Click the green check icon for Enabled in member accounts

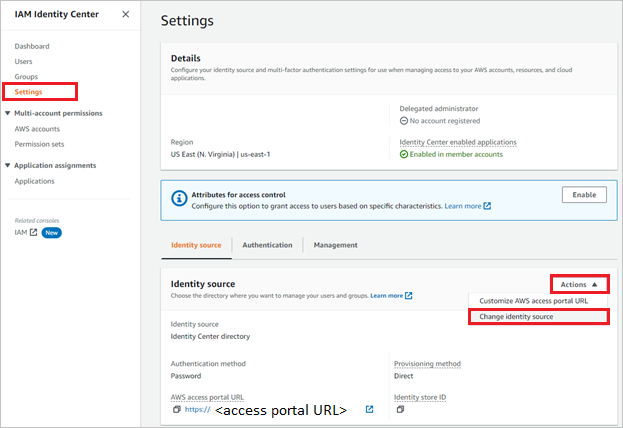tap(404, 154)
